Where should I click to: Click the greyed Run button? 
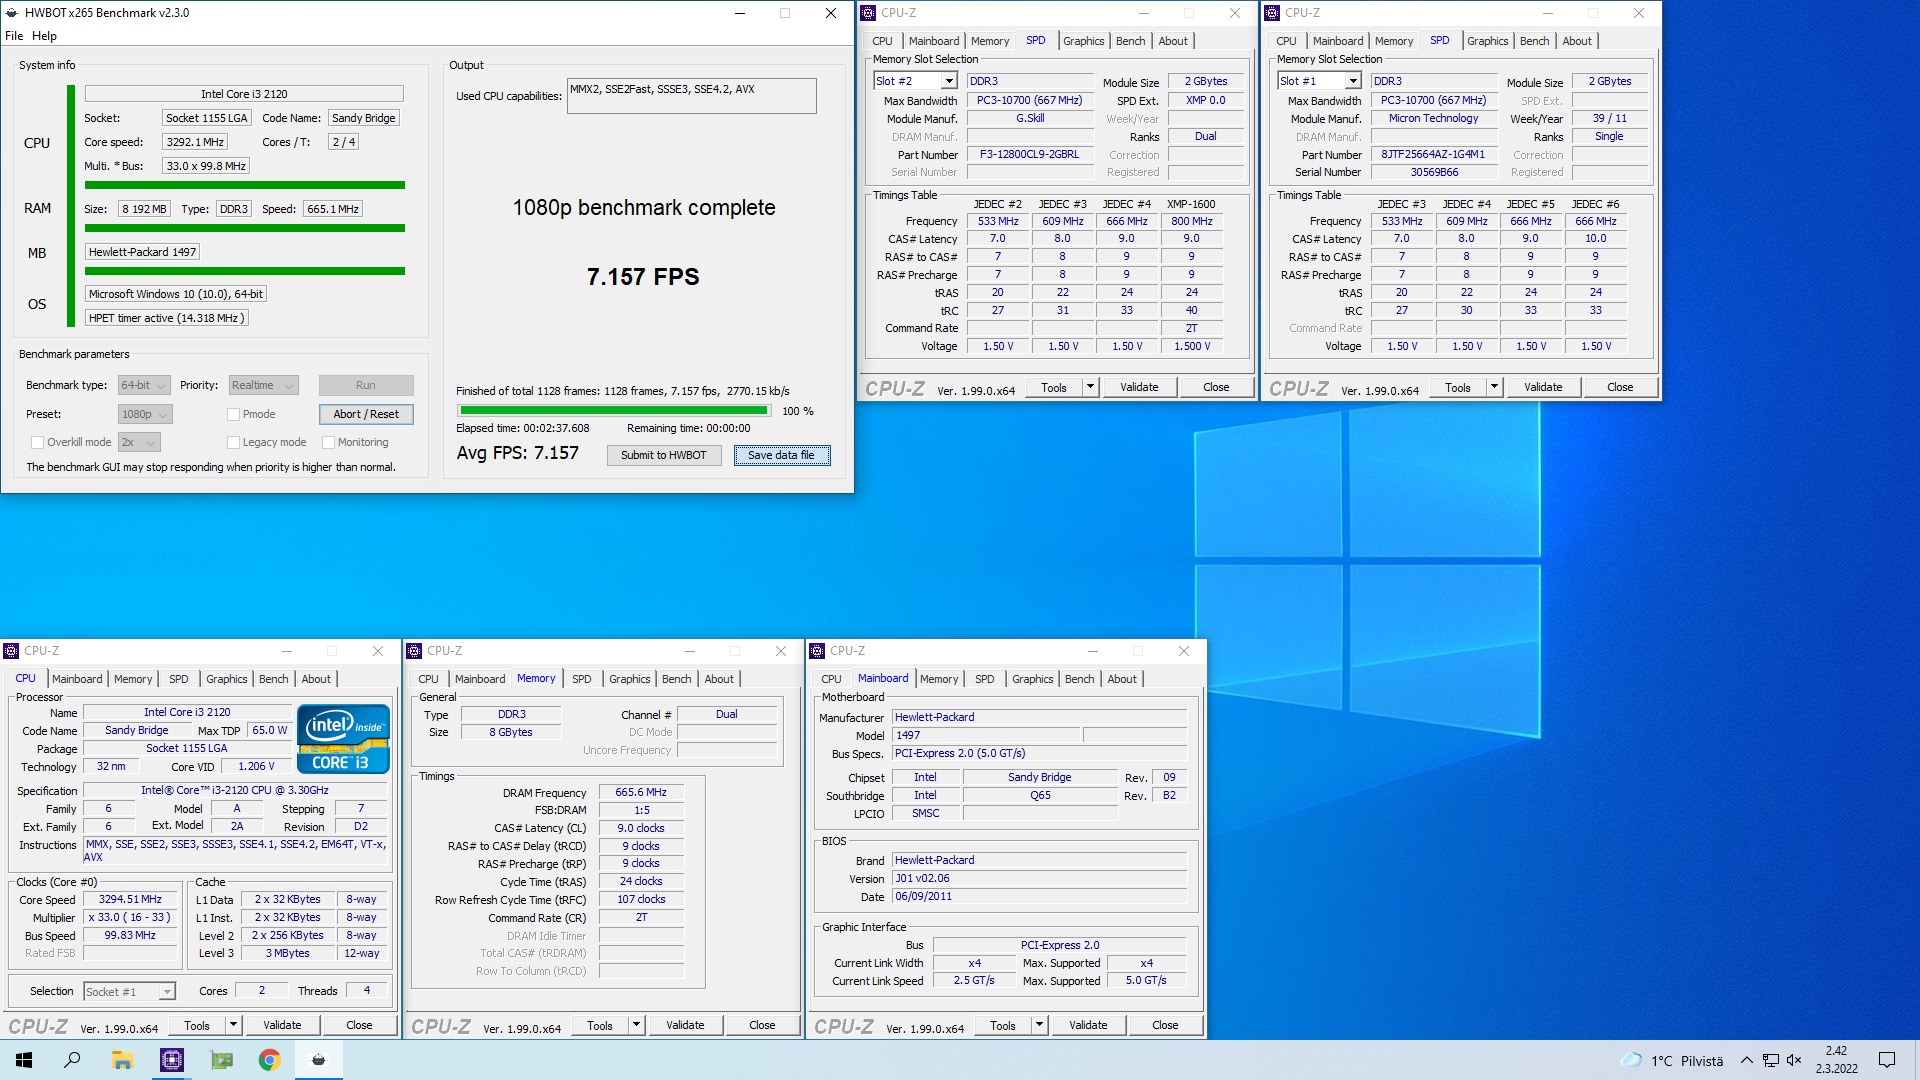pyautogui.click(x=366, y=385)
